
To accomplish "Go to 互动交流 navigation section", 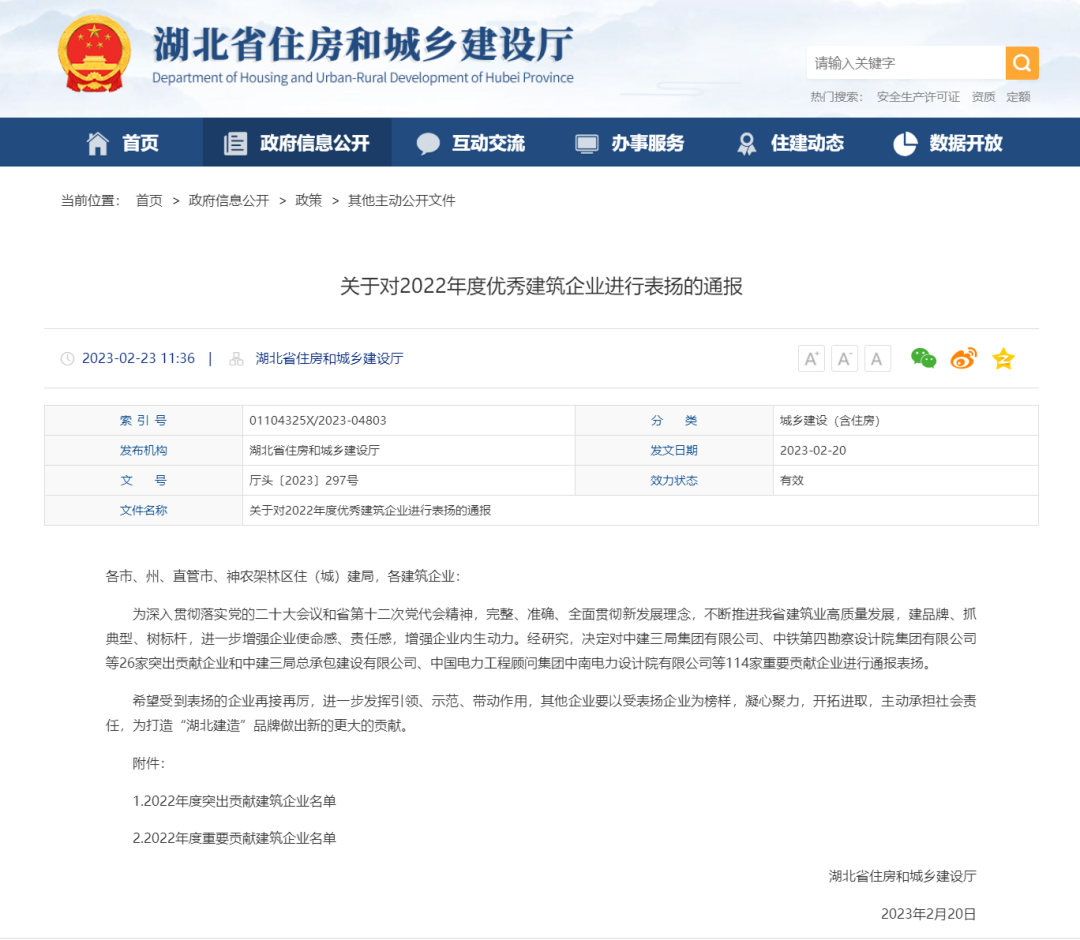I will point(471,143).
